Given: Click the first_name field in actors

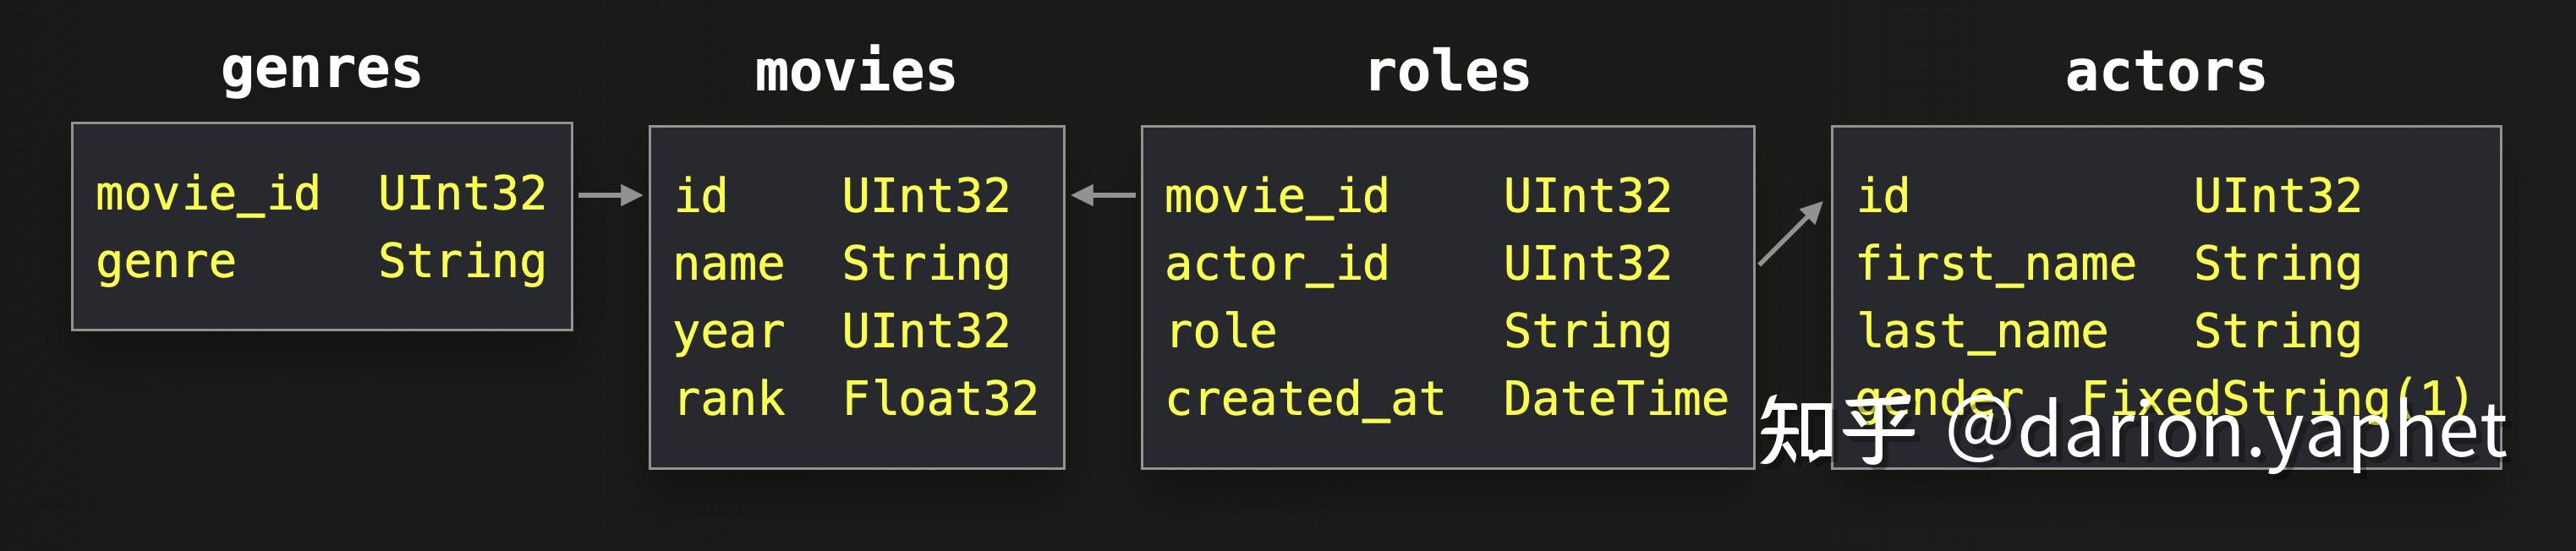Looking at the screenshot, I should [1995, 264].
